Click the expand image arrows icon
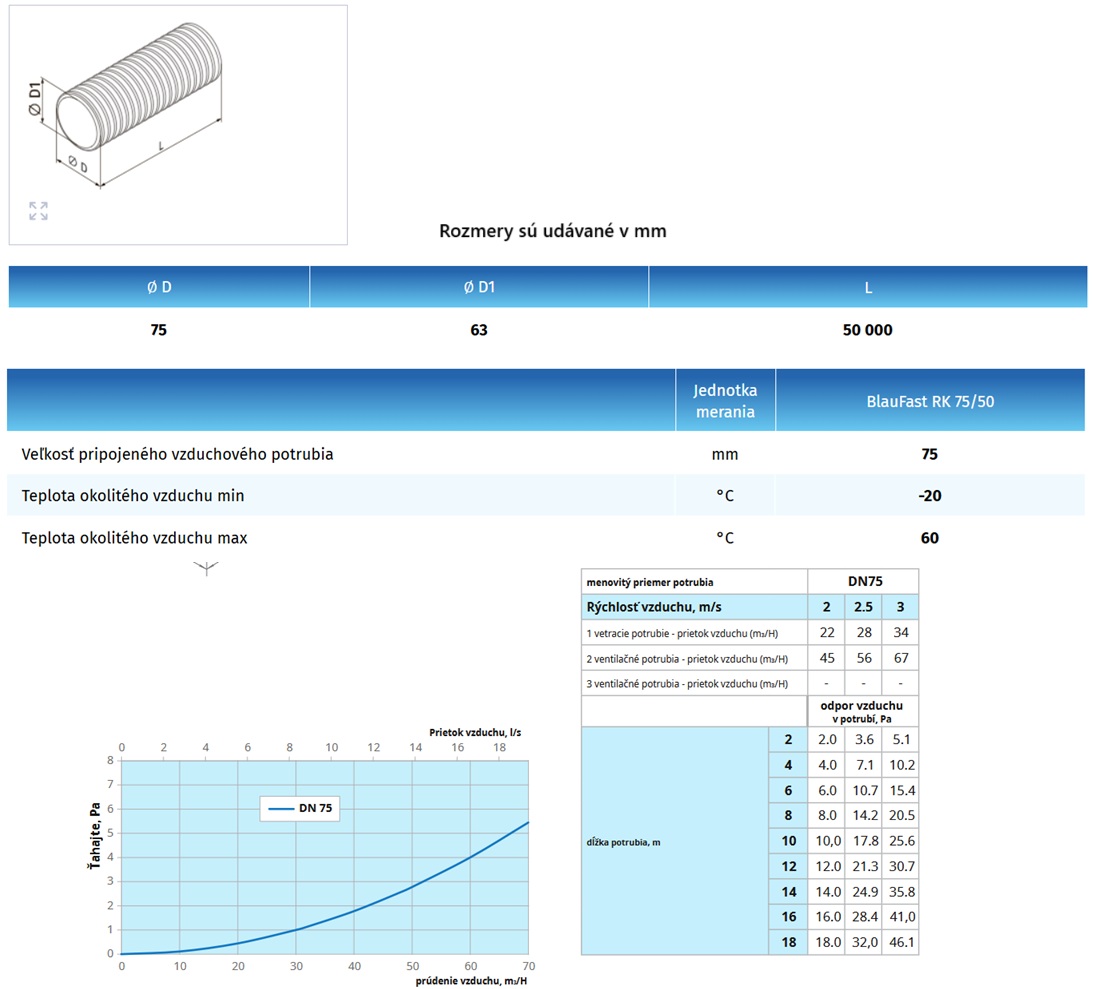Screen dimensions: 1094x989 point(38,211)
